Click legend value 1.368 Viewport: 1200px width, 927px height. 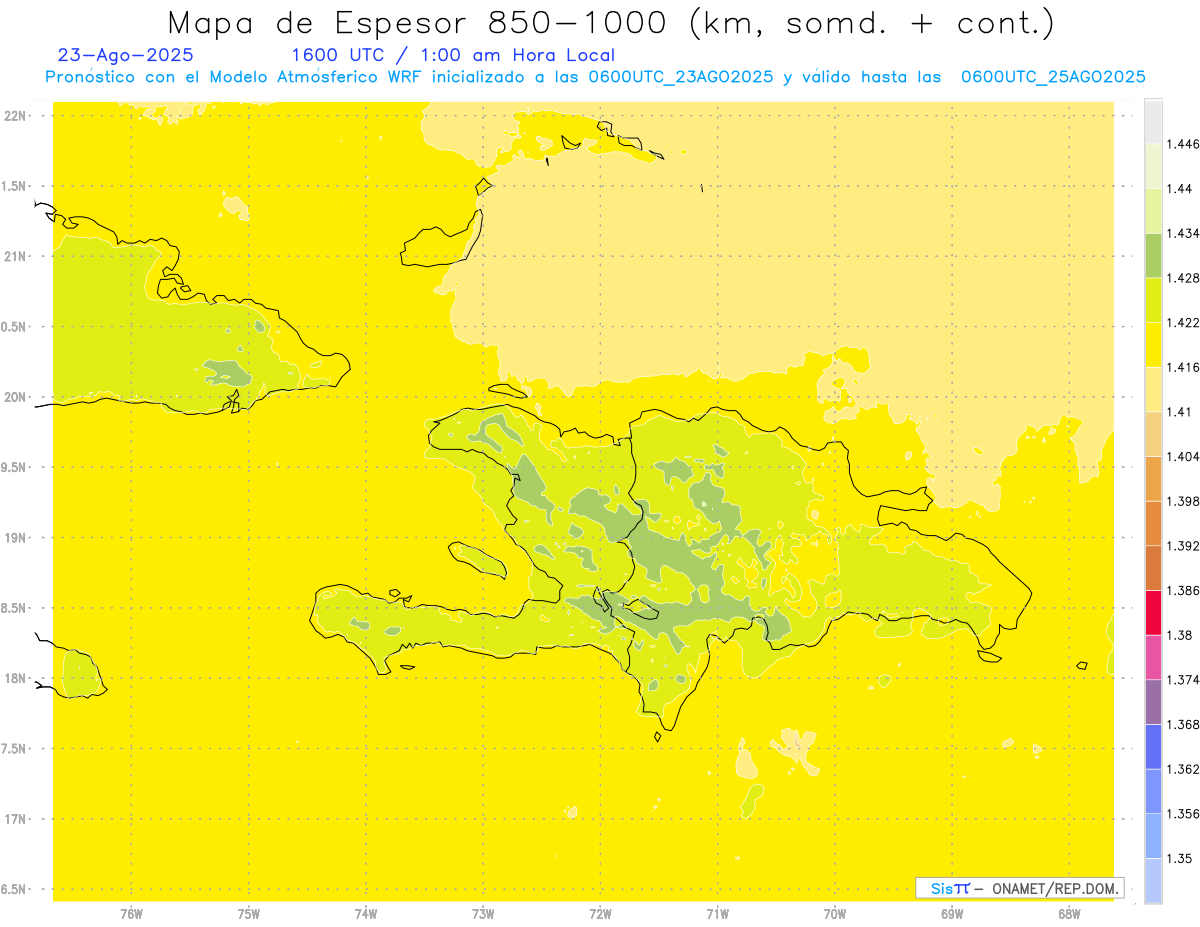click(1183, 725)
